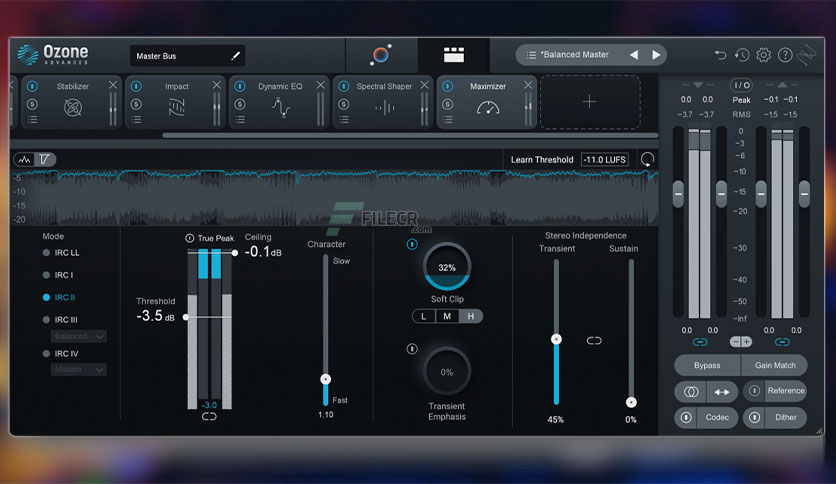Switch to the module chain view icon
Image resolution: width=836 pixels, height=484 pixels.
[454, 54]
